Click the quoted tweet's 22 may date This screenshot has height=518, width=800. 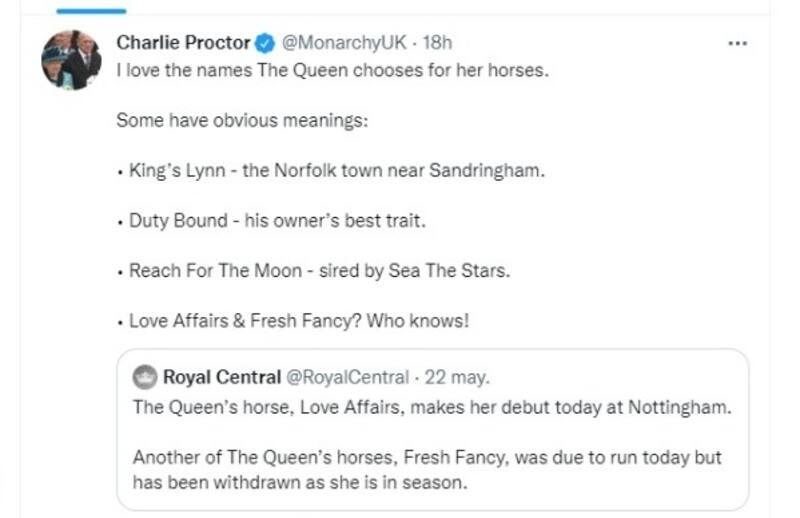(454, 378)
